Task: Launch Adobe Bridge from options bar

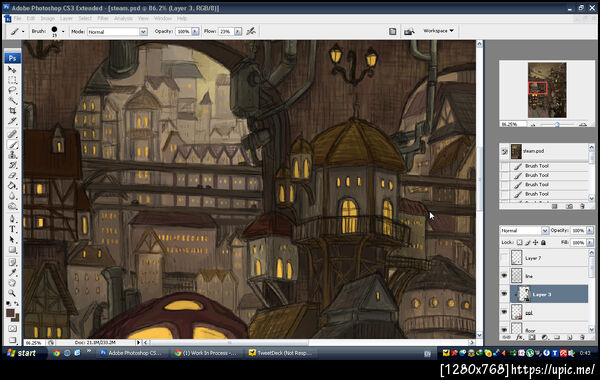Action: click(409, 31)
